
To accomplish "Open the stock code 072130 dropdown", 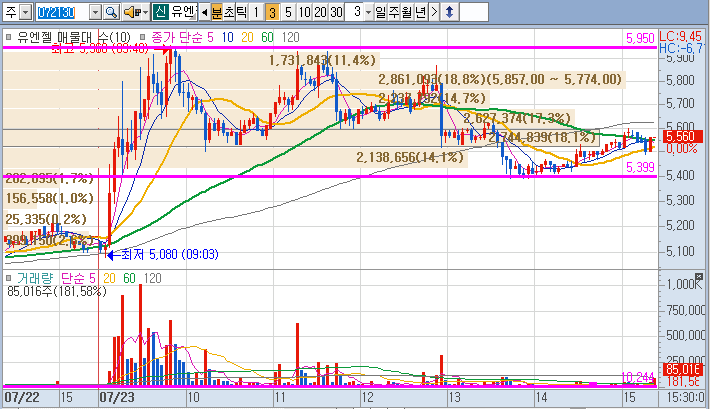I will pos(95,12).
